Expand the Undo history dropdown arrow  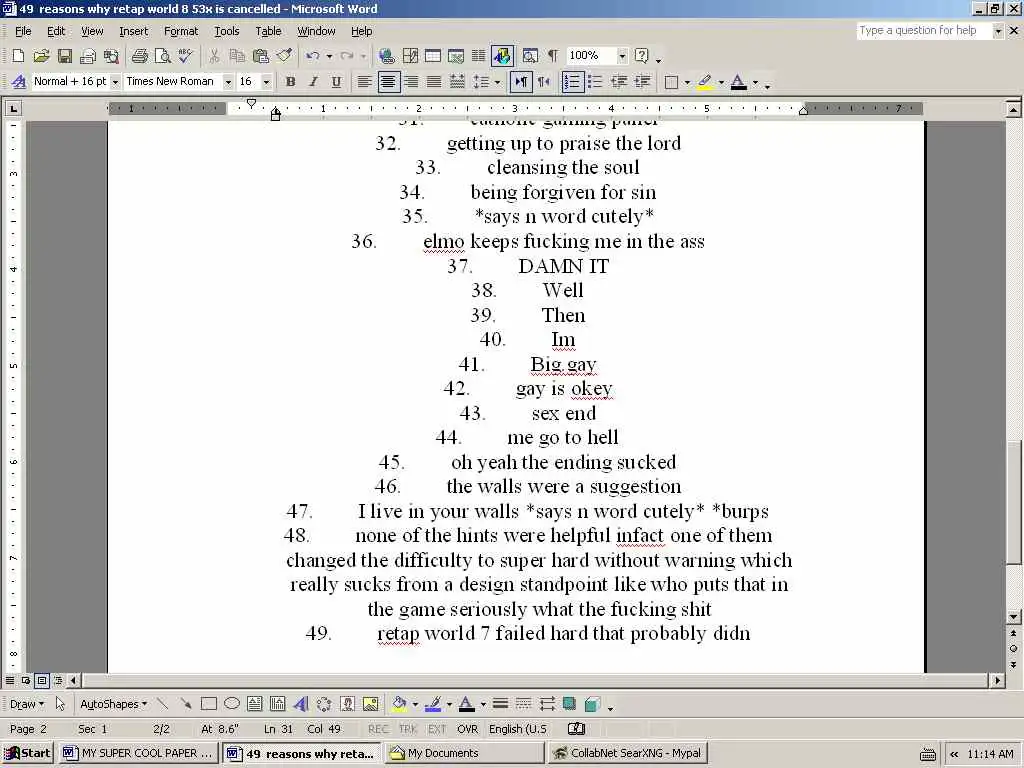[x=329, y=56]
